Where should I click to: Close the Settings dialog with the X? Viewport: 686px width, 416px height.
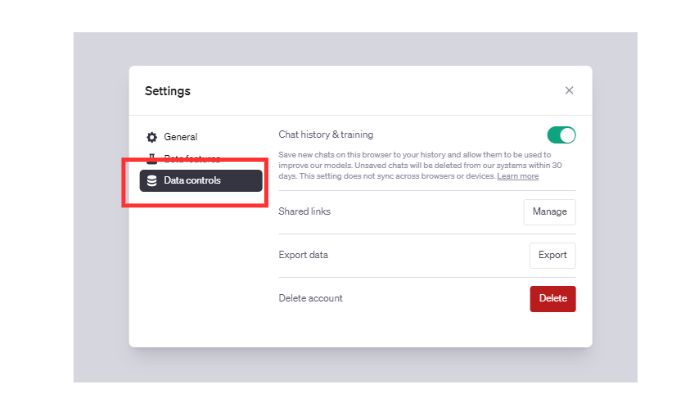point(569,90)
